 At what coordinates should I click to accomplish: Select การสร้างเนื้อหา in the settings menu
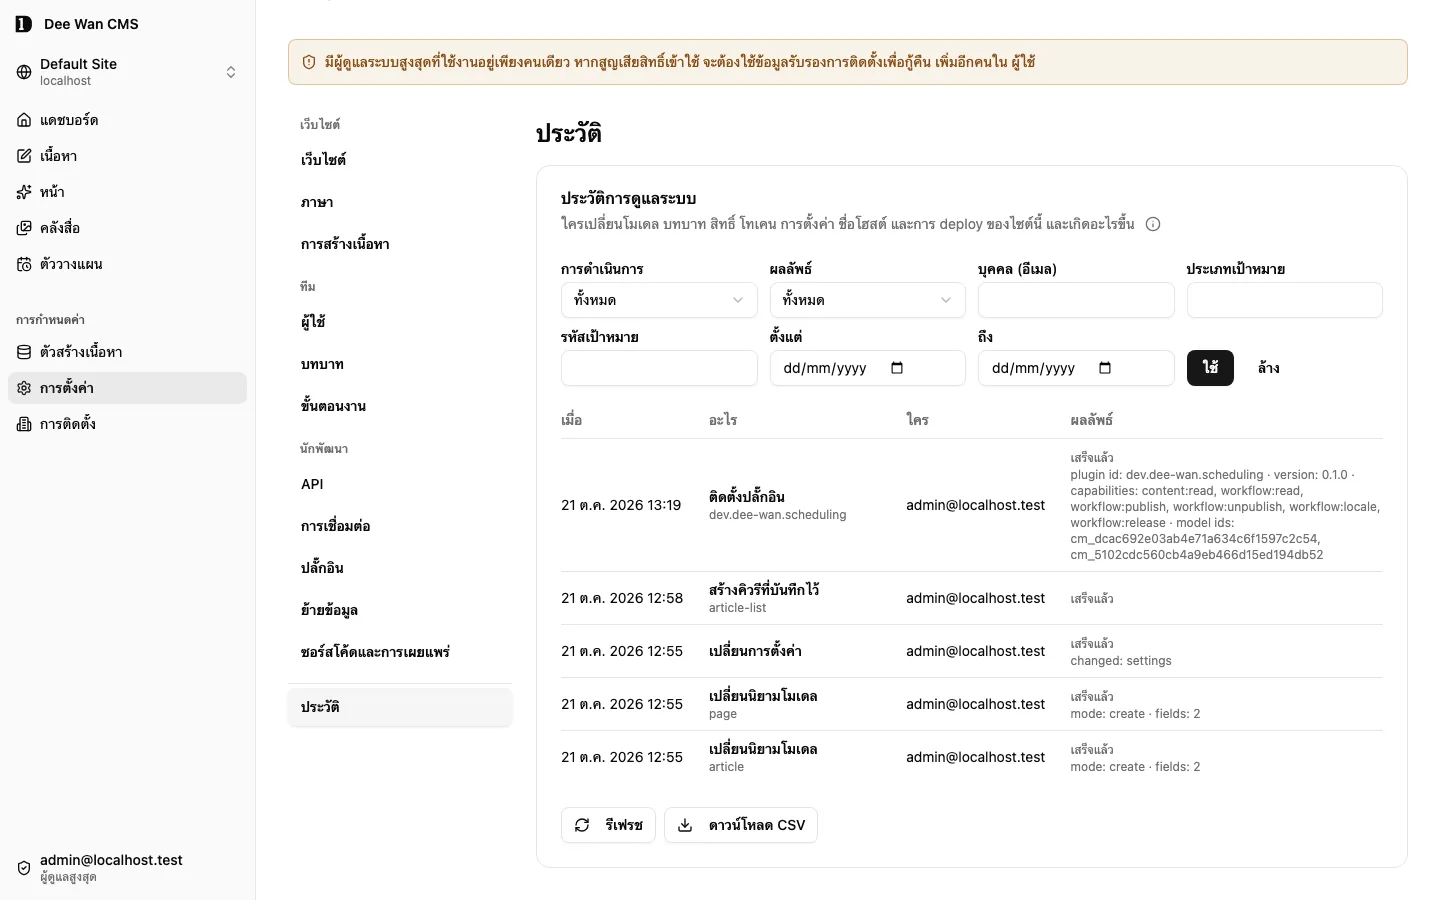coord(400,244)
